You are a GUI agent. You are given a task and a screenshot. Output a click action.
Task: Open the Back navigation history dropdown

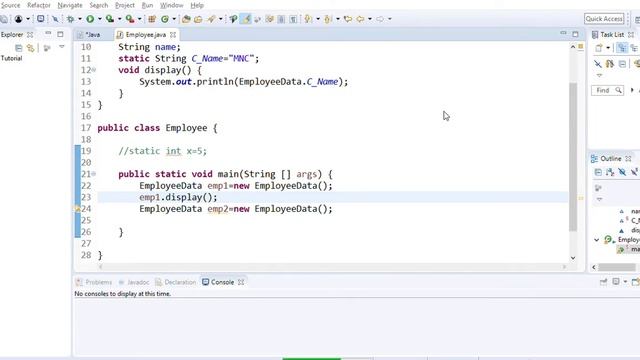[370, 19]
